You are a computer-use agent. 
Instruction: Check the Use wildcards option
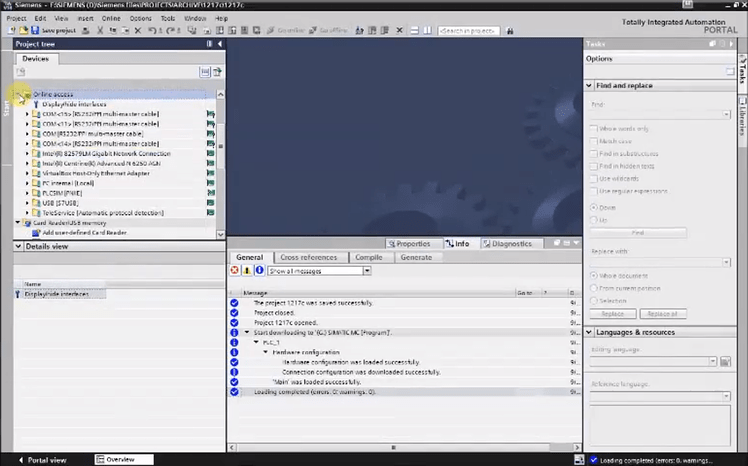(x=594, y=178)
